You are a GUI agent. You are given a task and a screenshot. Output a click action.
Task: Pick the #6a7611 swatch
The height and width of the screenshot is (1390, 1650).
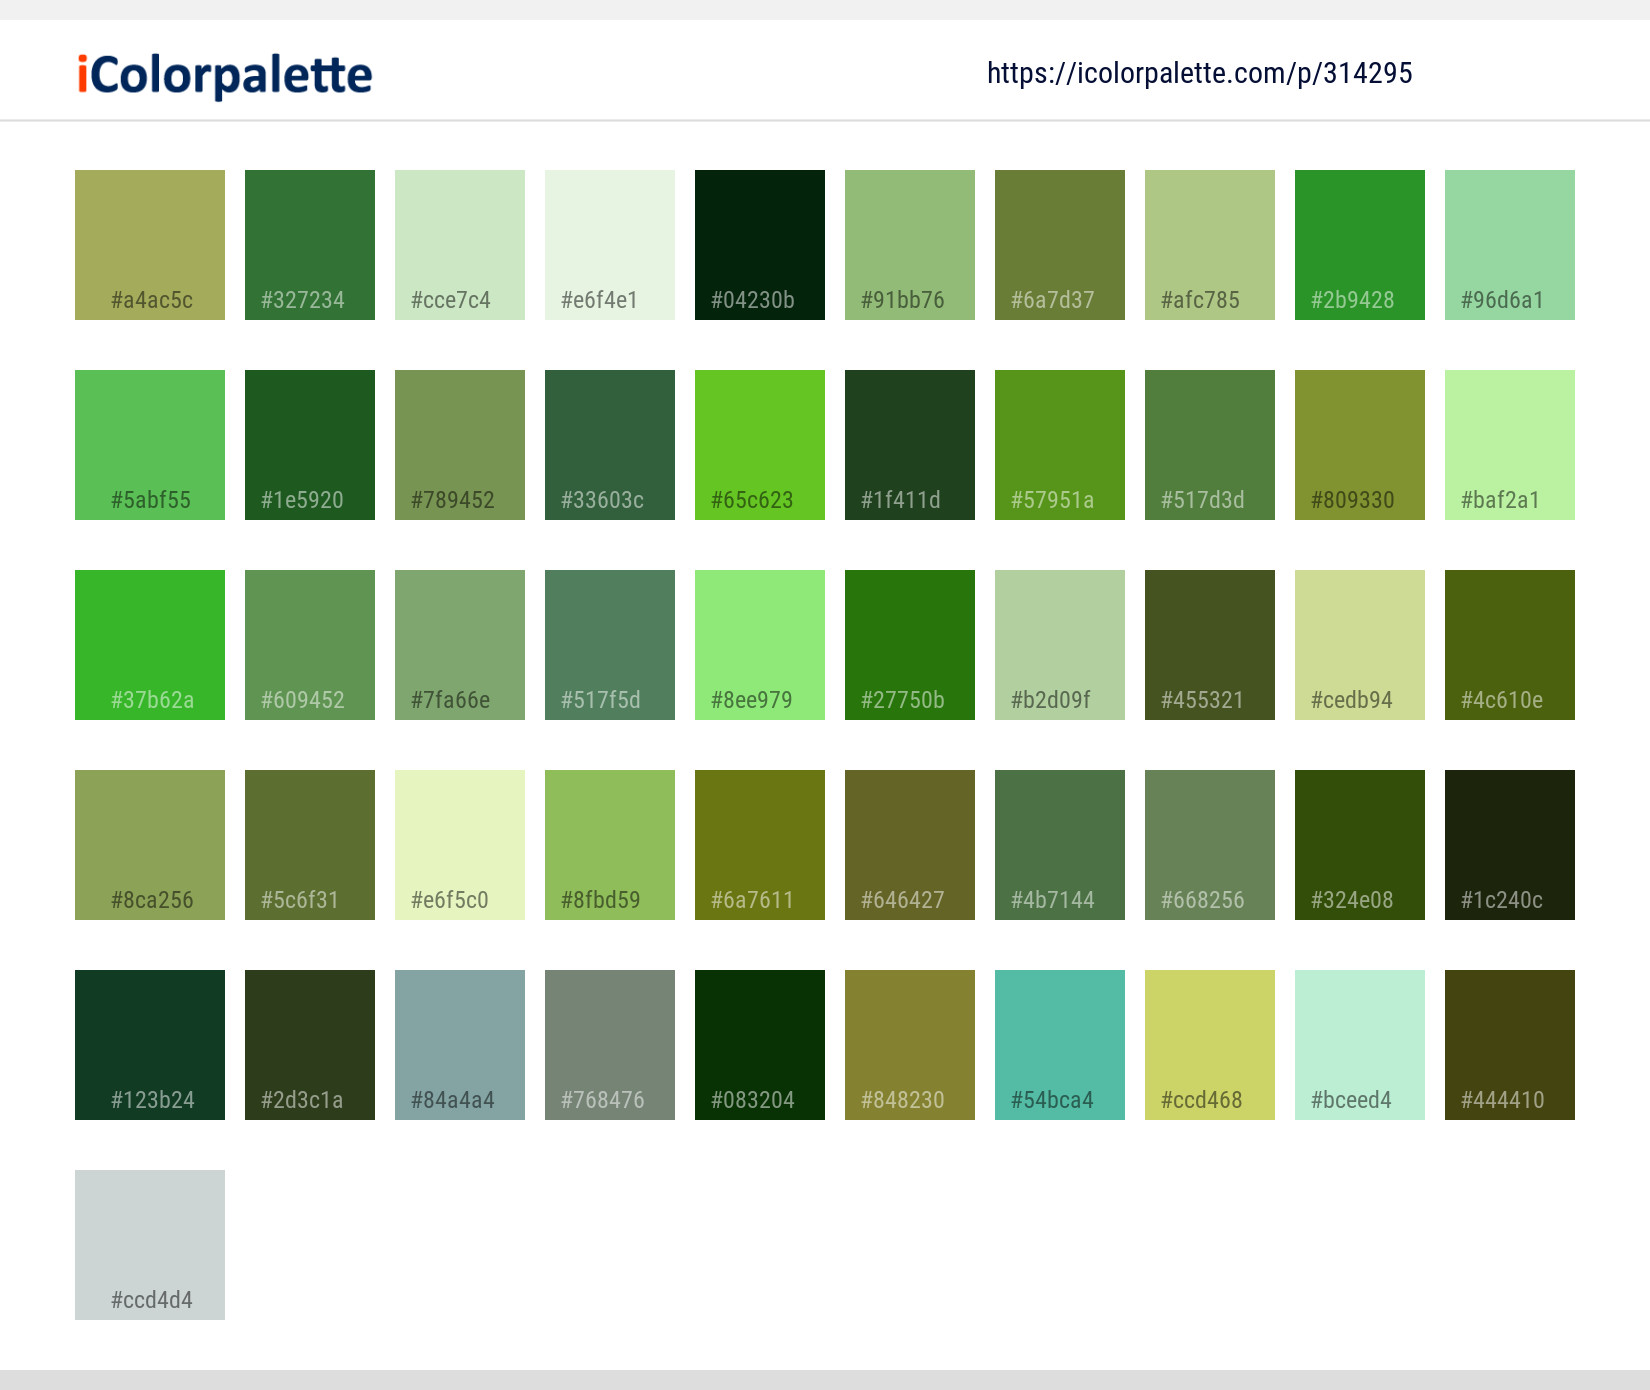pyautogui.click(x=760, y=845)
